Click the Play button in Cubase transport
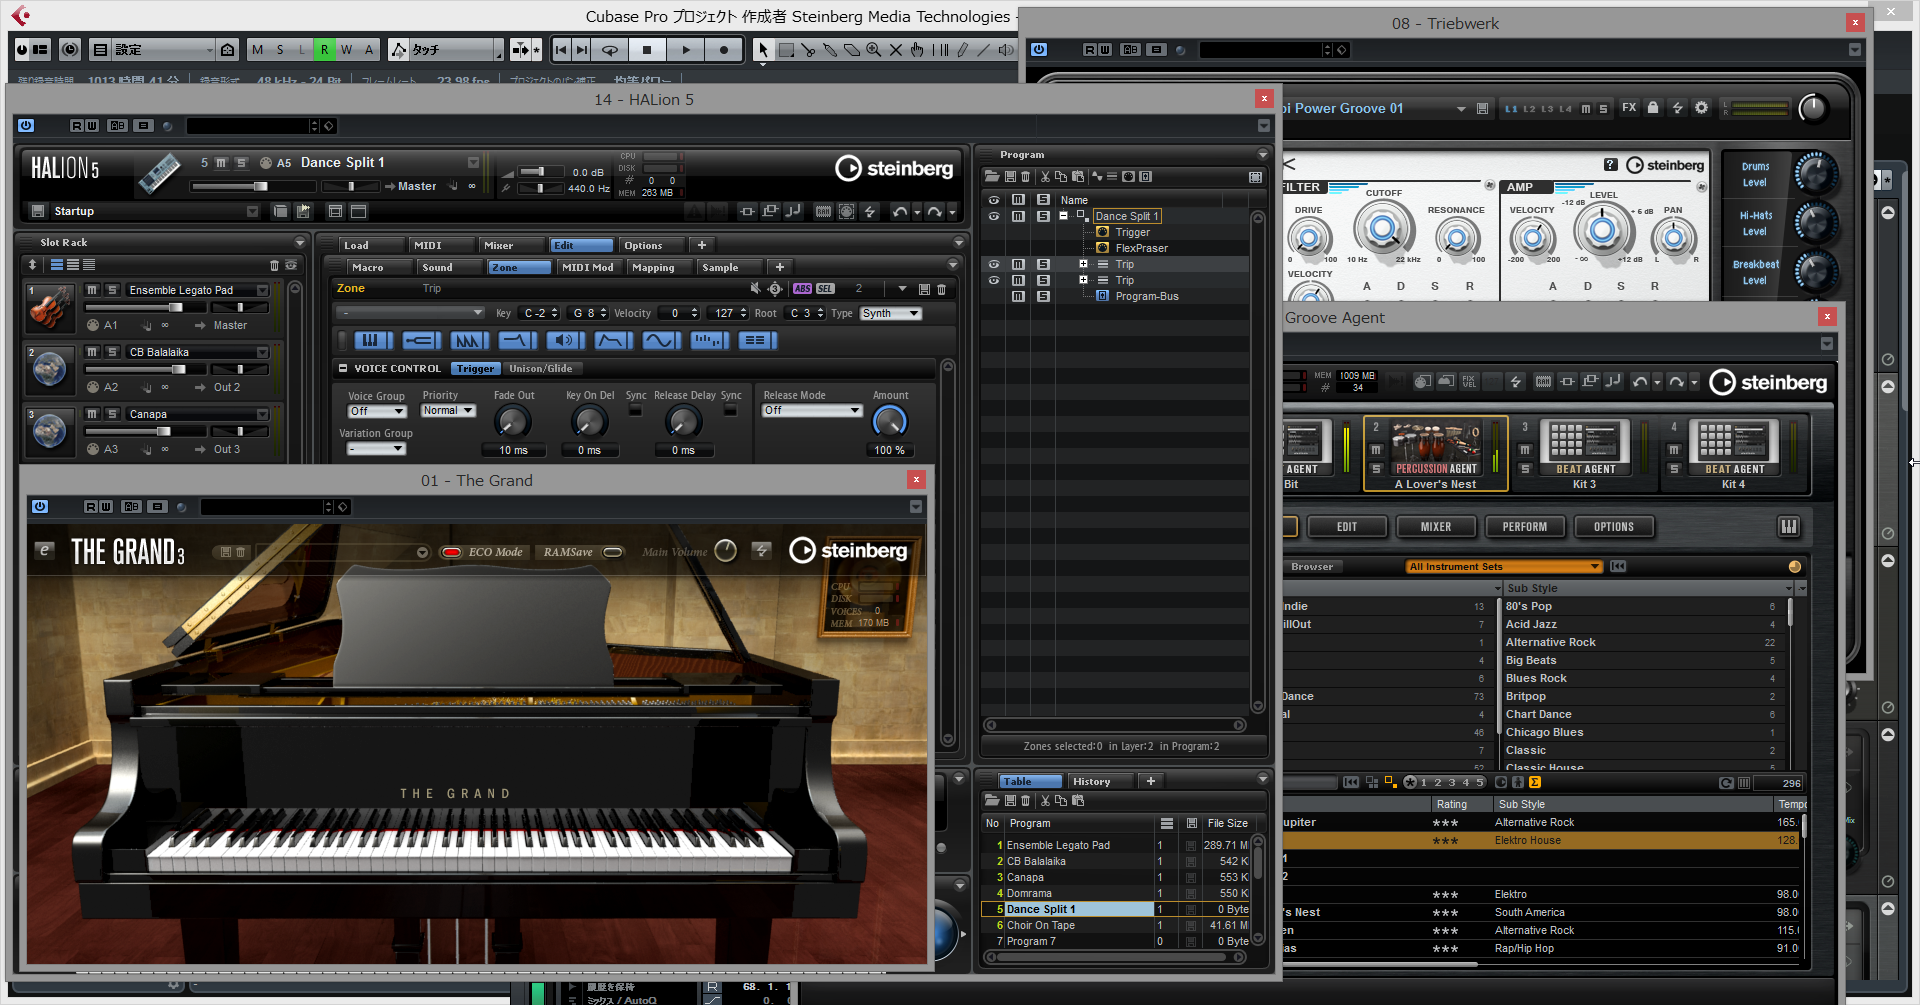1920x1005 pixels. pyautogui.click(x=685, y=49)
